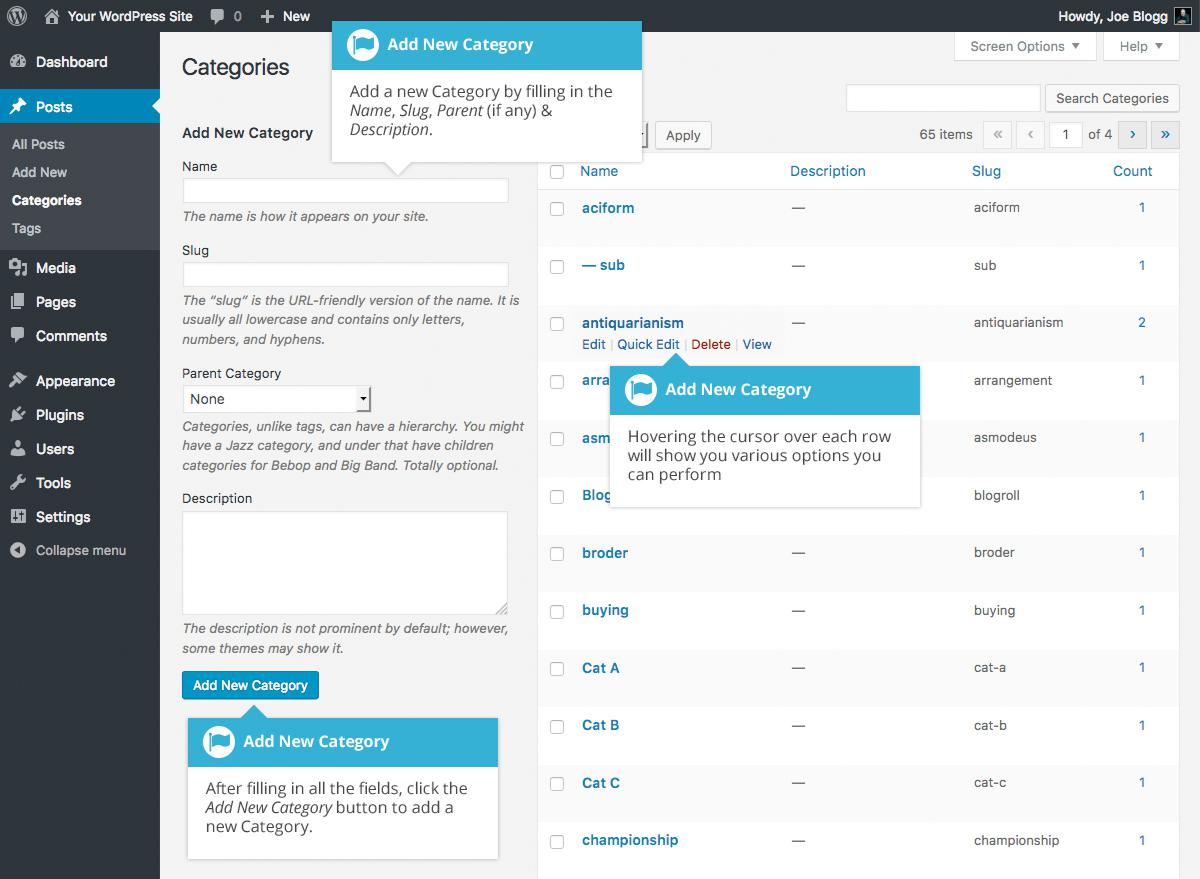Viewport: 1200px width, 879px height.
Task: Check the Cat A category checkbox
Action: (x=557, y=669)
